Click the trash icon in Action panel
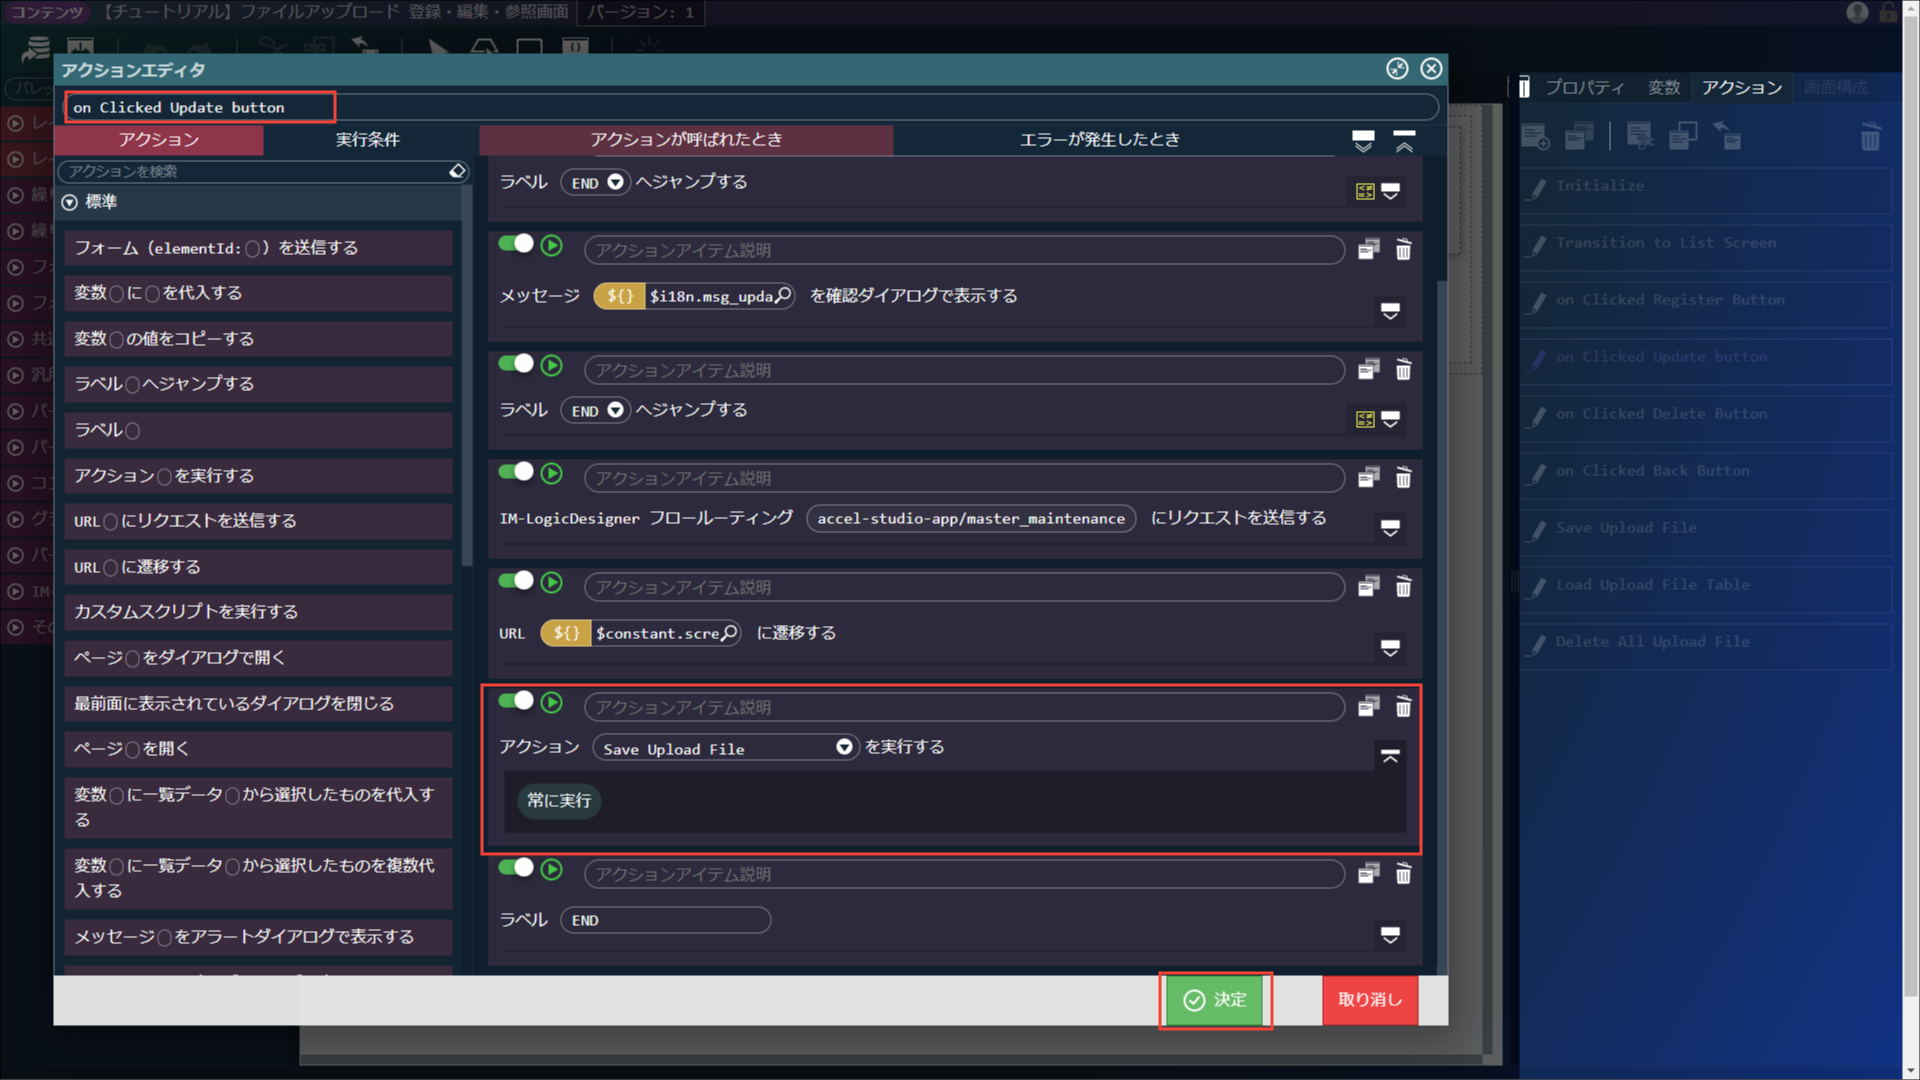 click(x=1870, y=136)
